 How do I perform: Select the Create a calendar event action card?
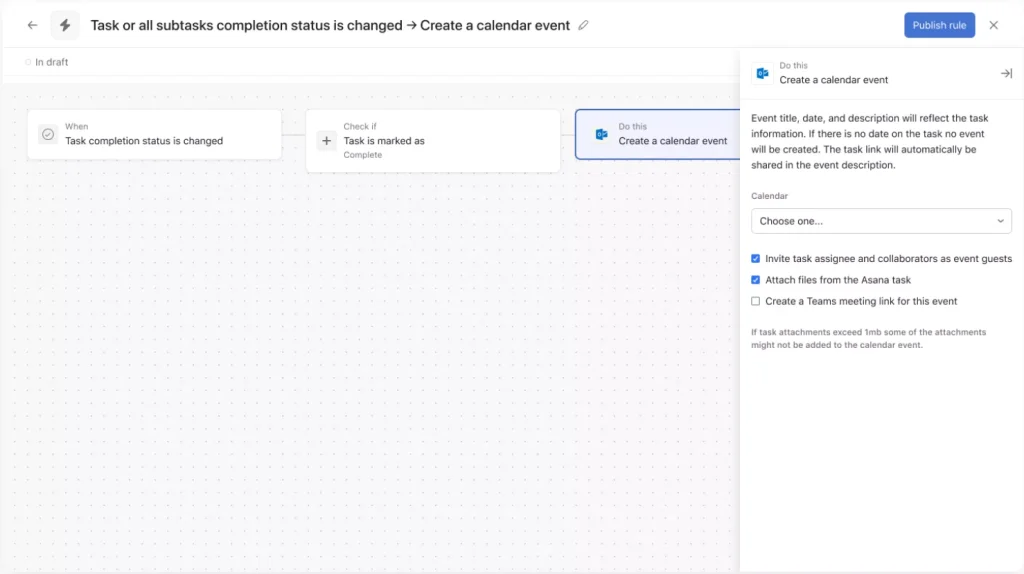(x=658, y=135)
